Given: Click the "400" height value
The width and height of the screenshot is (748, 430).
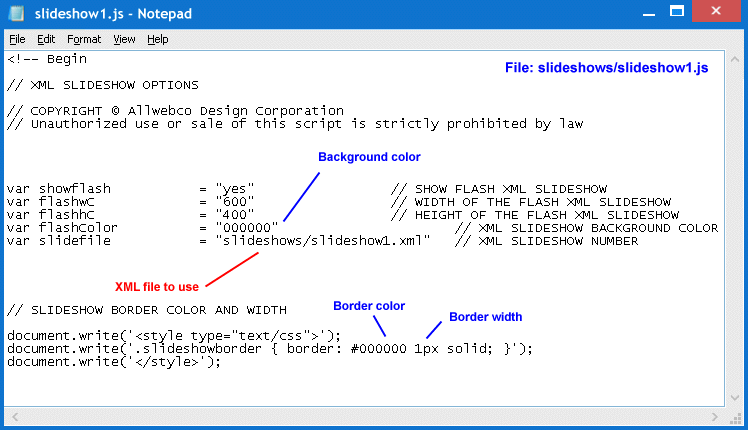Looking at the screenshot, I should [235, 215].
